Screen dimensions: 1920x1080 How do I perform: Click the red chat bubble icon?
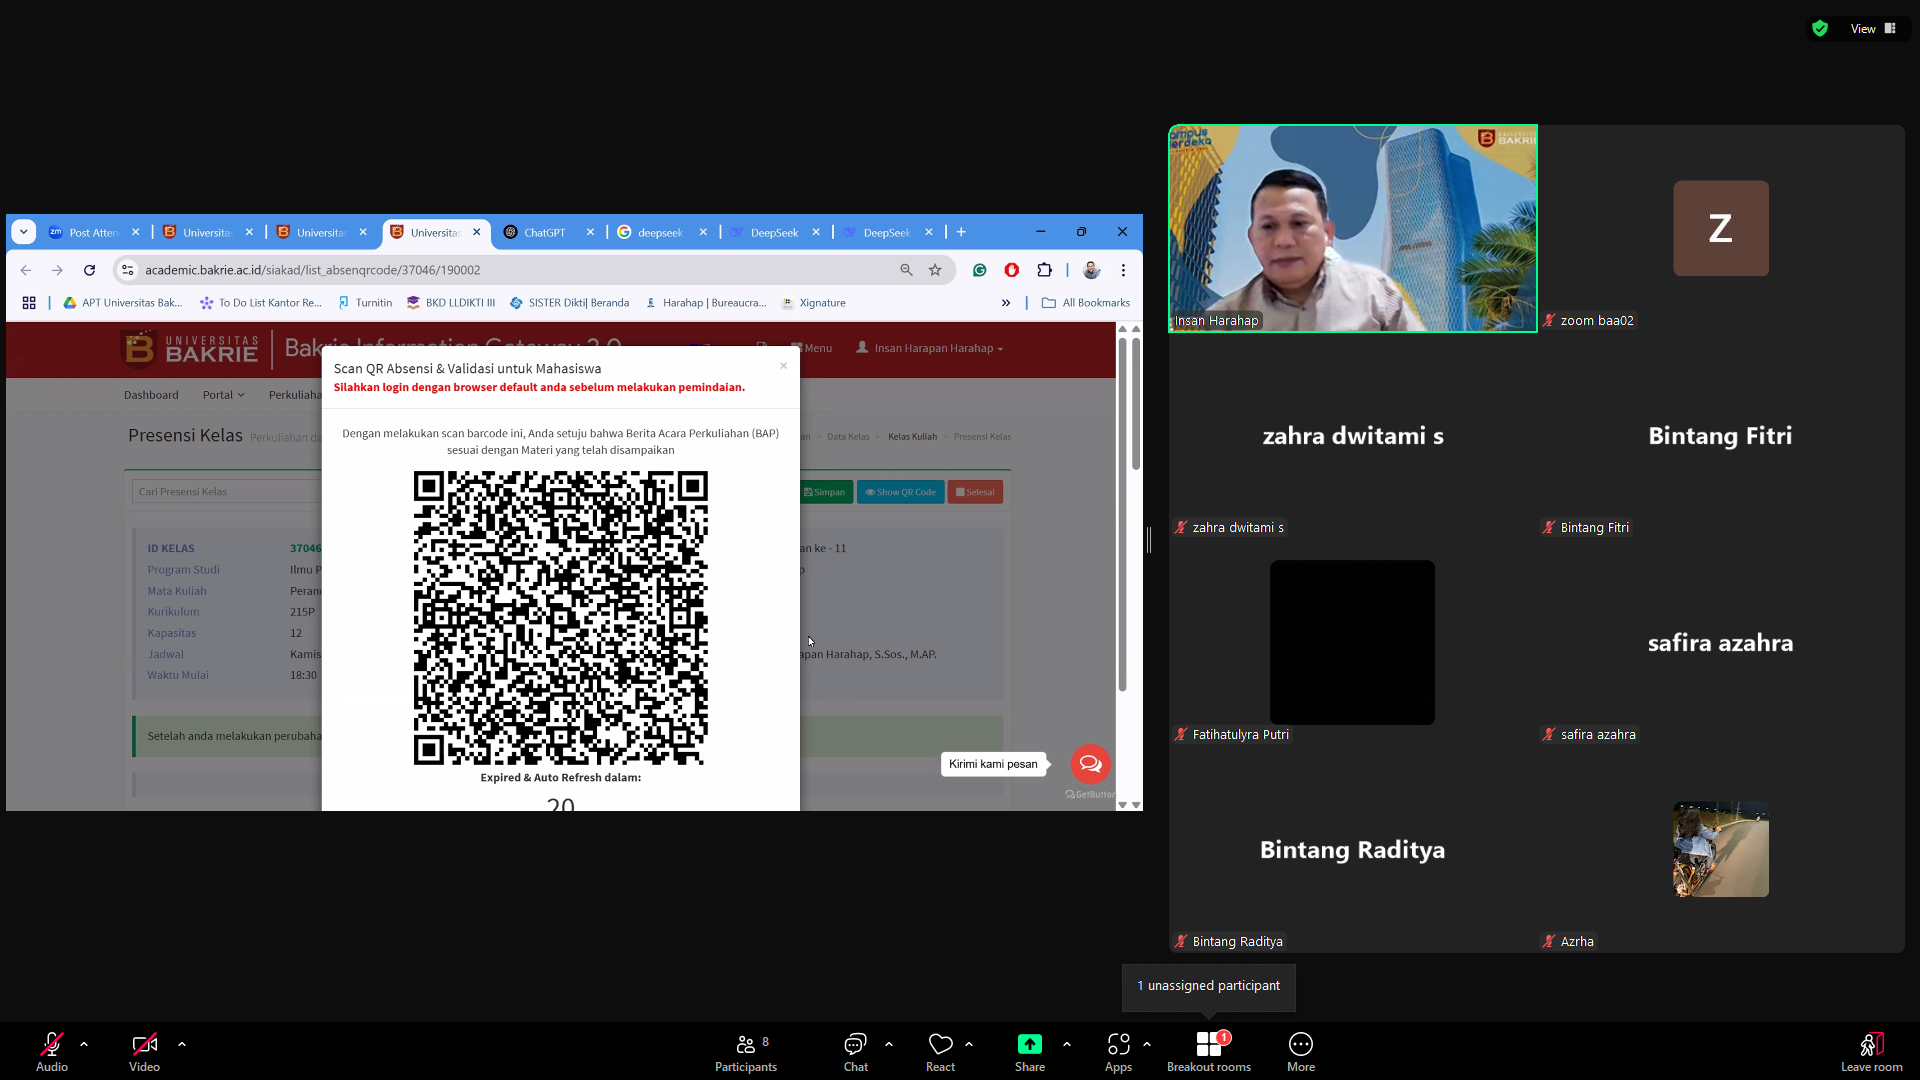tap(1090, 764)
